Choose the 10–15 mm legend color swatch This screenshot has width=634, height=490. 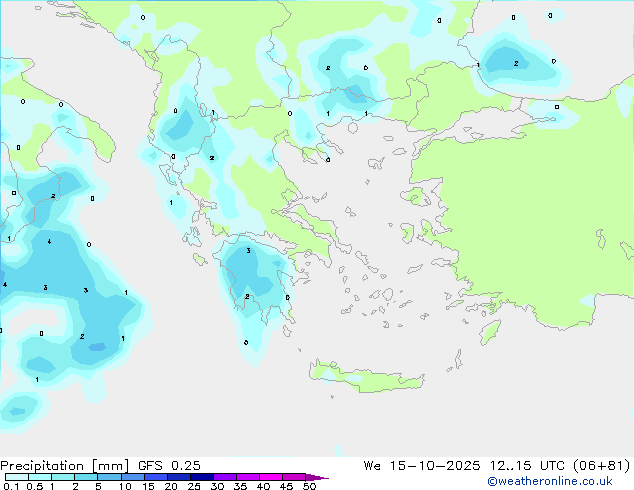tap(132, 477)
